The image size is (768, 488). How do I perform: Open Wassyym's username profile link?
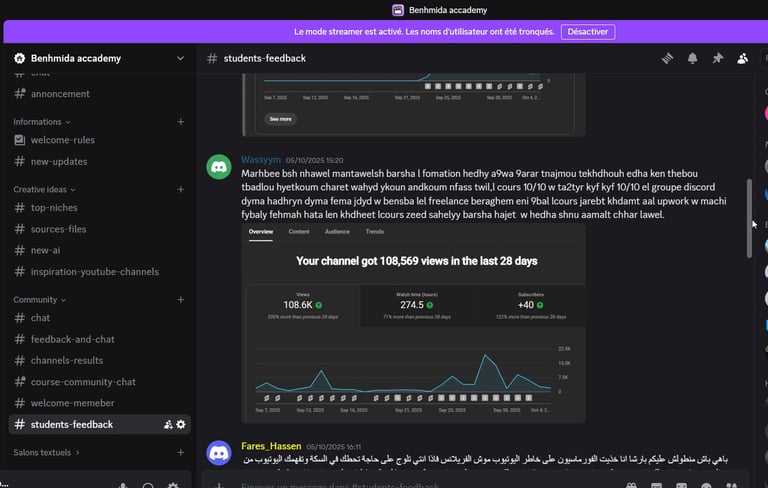coord(261,160)
